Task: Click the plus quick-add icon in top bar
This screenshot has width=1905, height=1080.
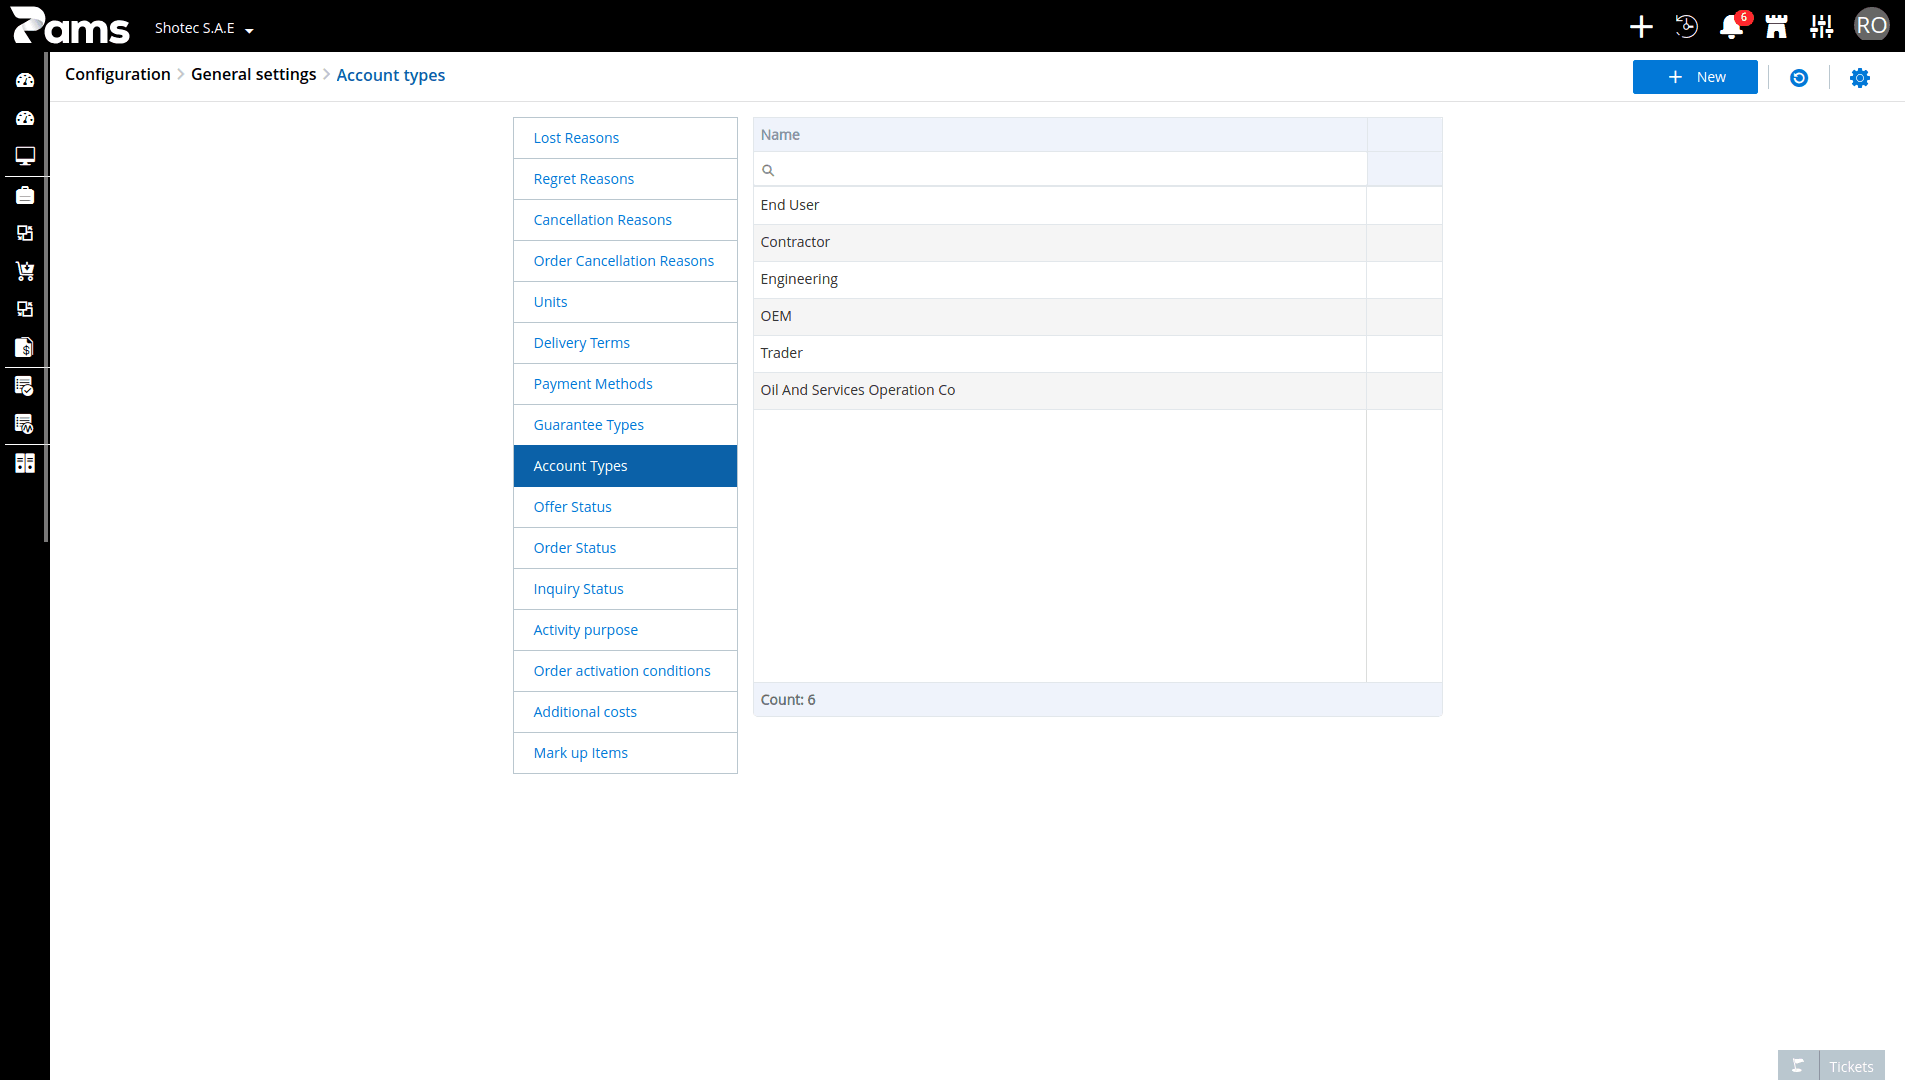Action: tap(1641, 27)
